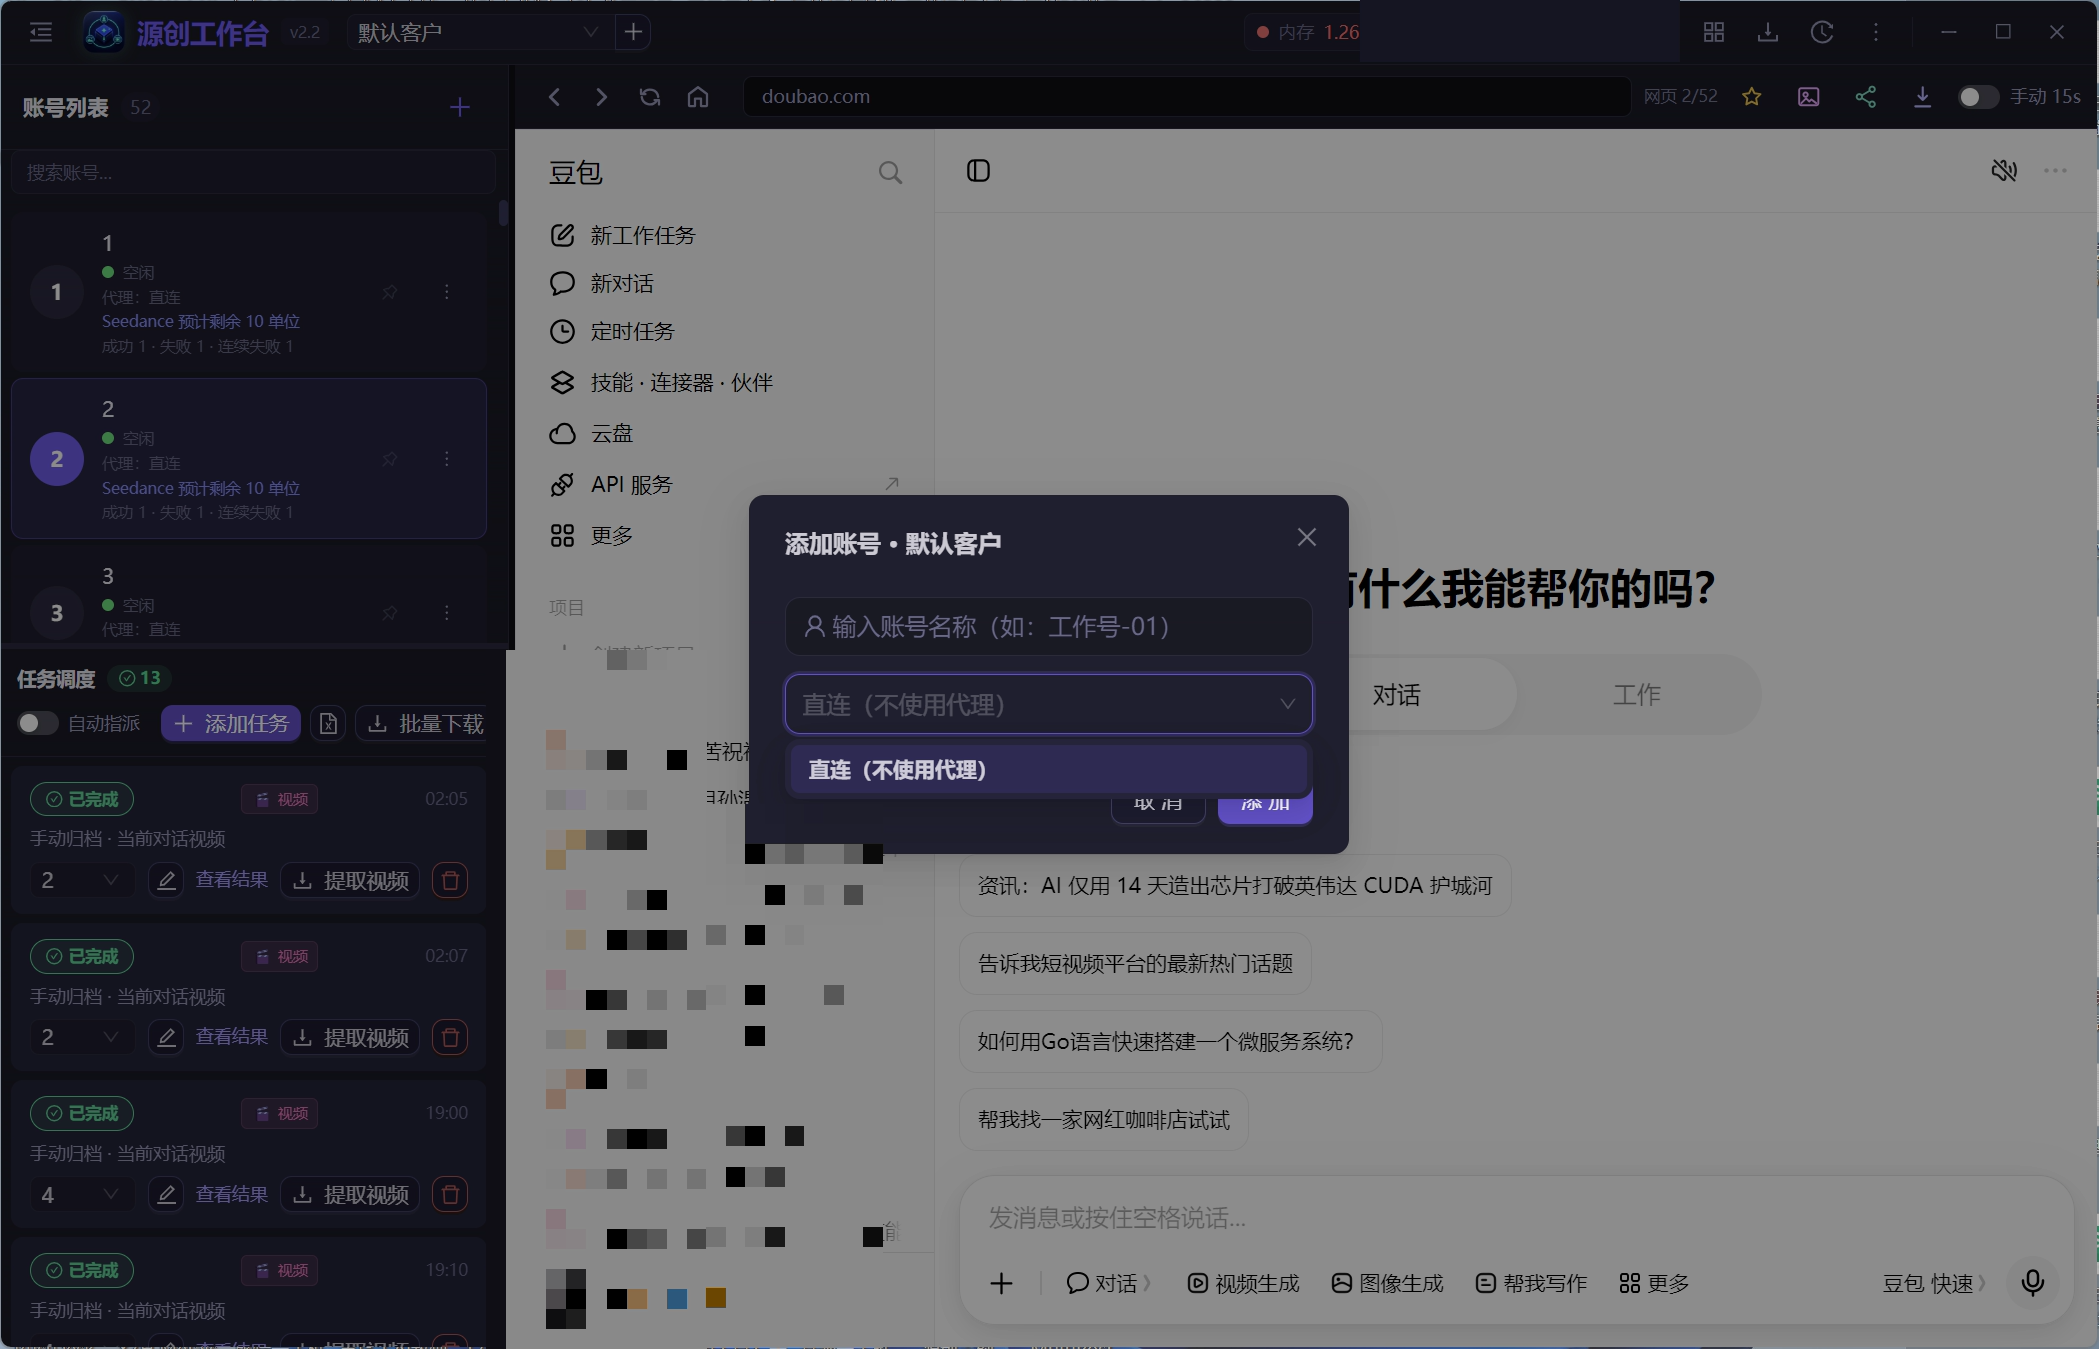Open the more options menu for account 2
The width and height of the screenshot is (2099, 1349).
click(447, 459)
